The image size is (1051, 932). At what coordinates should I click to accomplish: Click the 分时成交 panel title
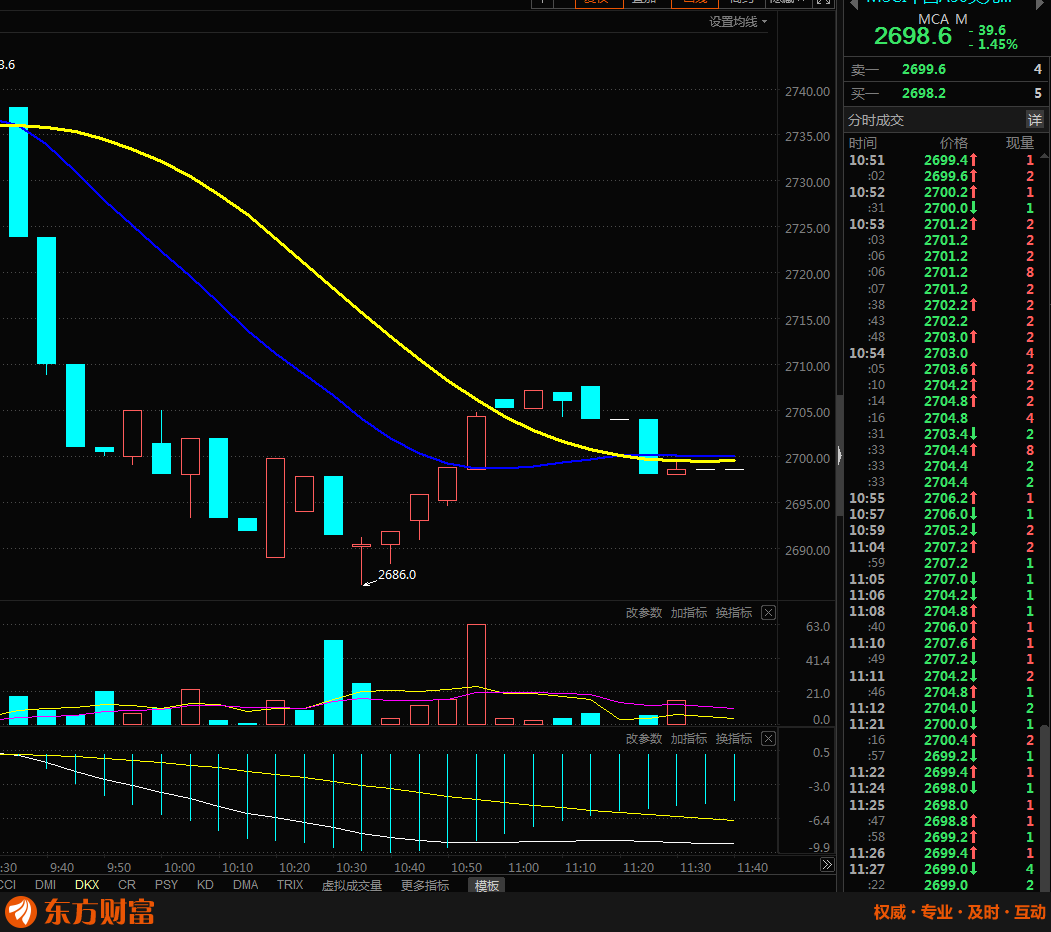pyautogui.click(x=876, y=120)
